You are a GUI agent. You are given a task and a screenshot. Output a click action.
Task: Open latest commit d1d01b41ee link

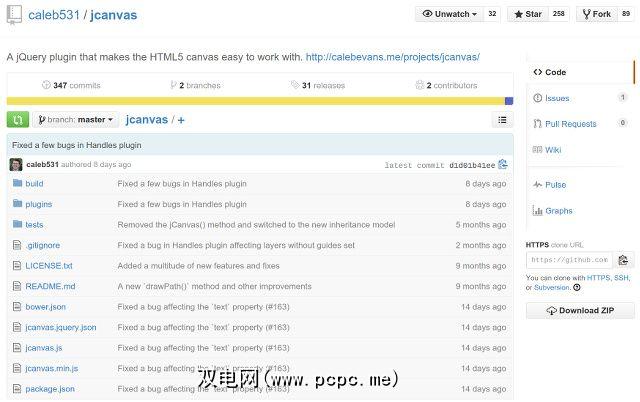coord(472,165)
